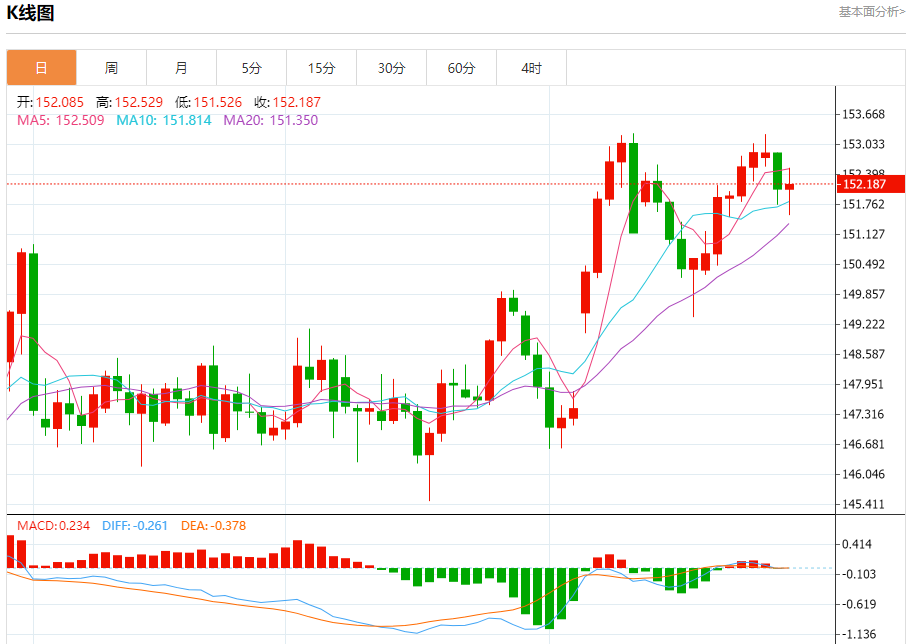Open the 月 monthly chart tab
The height and width of the screenshot is (644, 909).
coord(181,68)
